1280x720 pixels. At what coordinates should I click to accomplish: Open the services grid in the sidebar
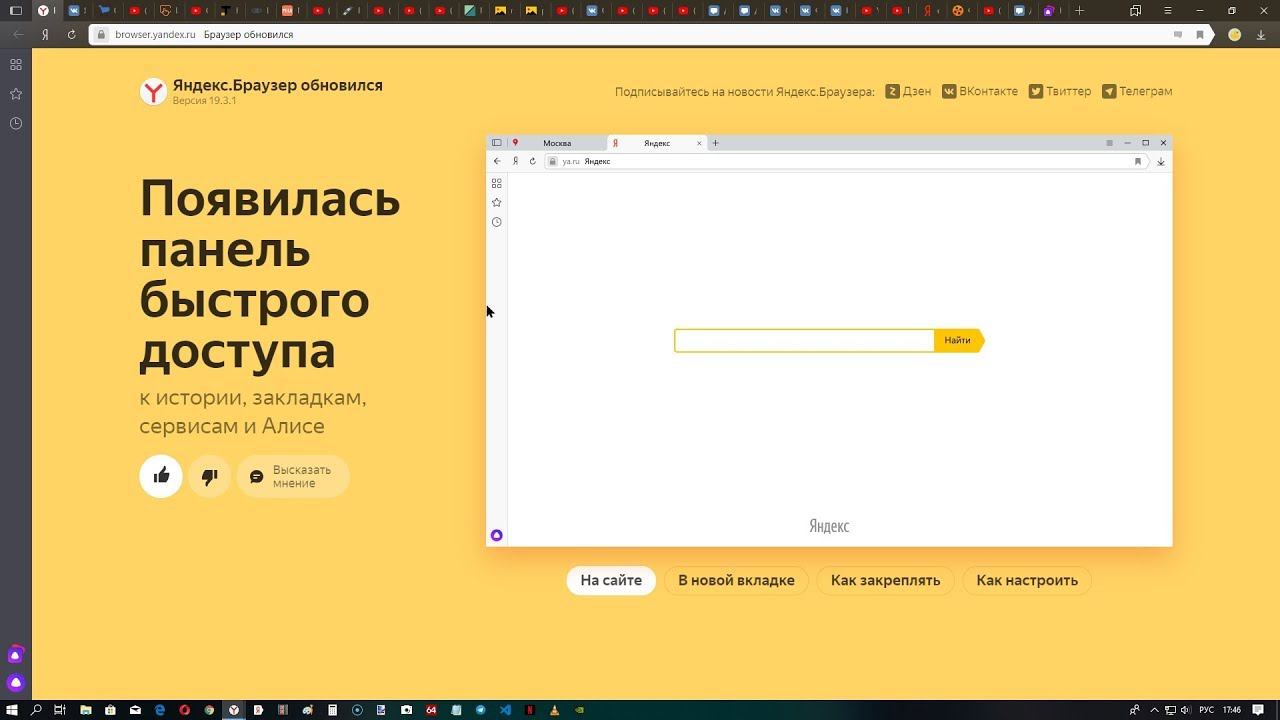pos(16,65)
